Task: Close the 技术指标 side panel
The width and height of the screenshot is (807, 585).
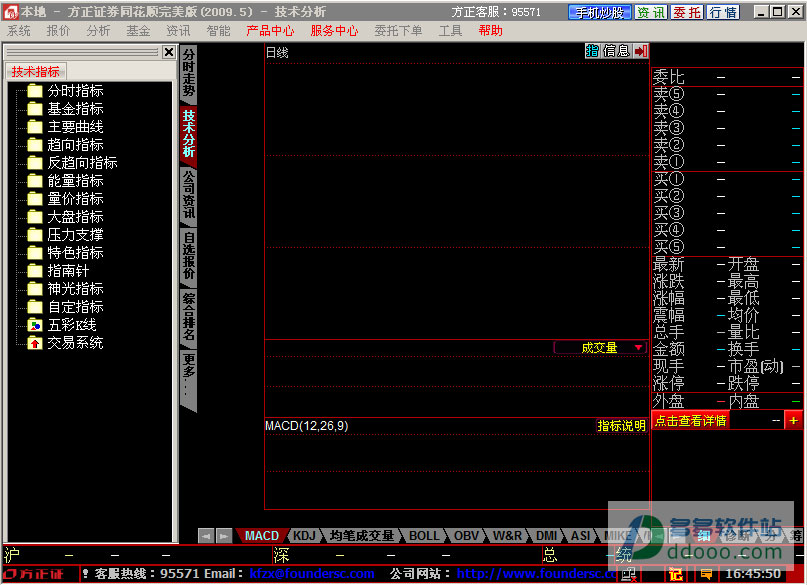Action: pyautogui.click(x=169, y=52)
